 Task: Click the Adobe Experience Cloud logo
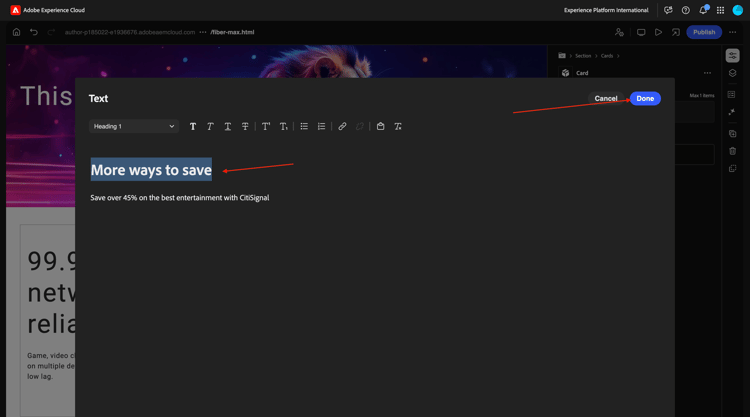15,10
